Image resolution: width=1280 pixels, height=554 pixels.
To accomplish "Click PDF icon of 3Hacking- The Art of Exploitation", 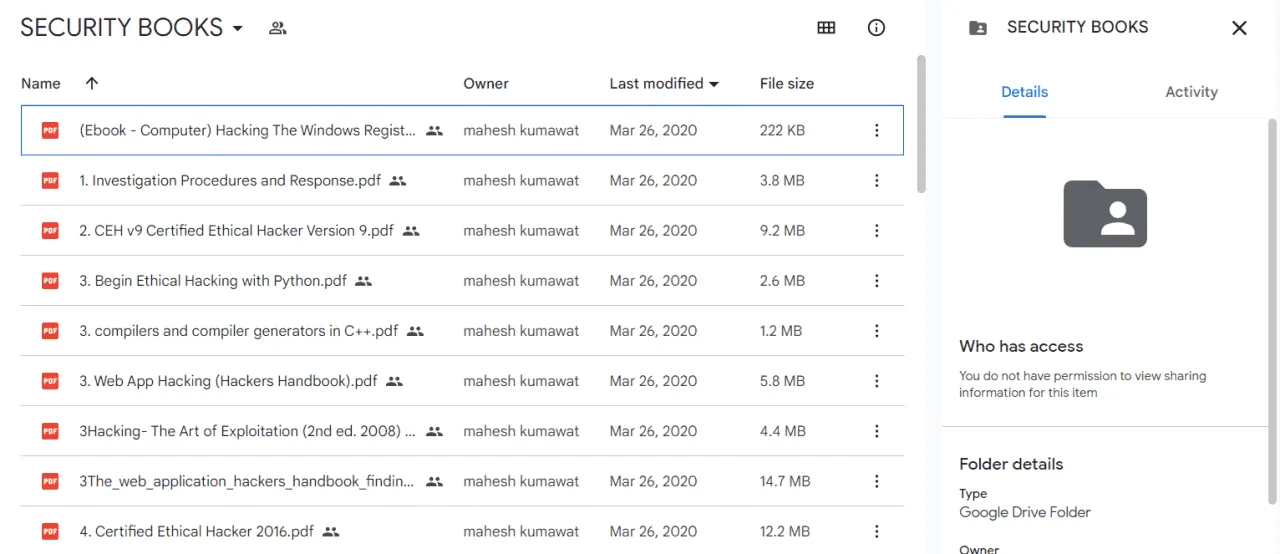I will click(x=50, y=431).
